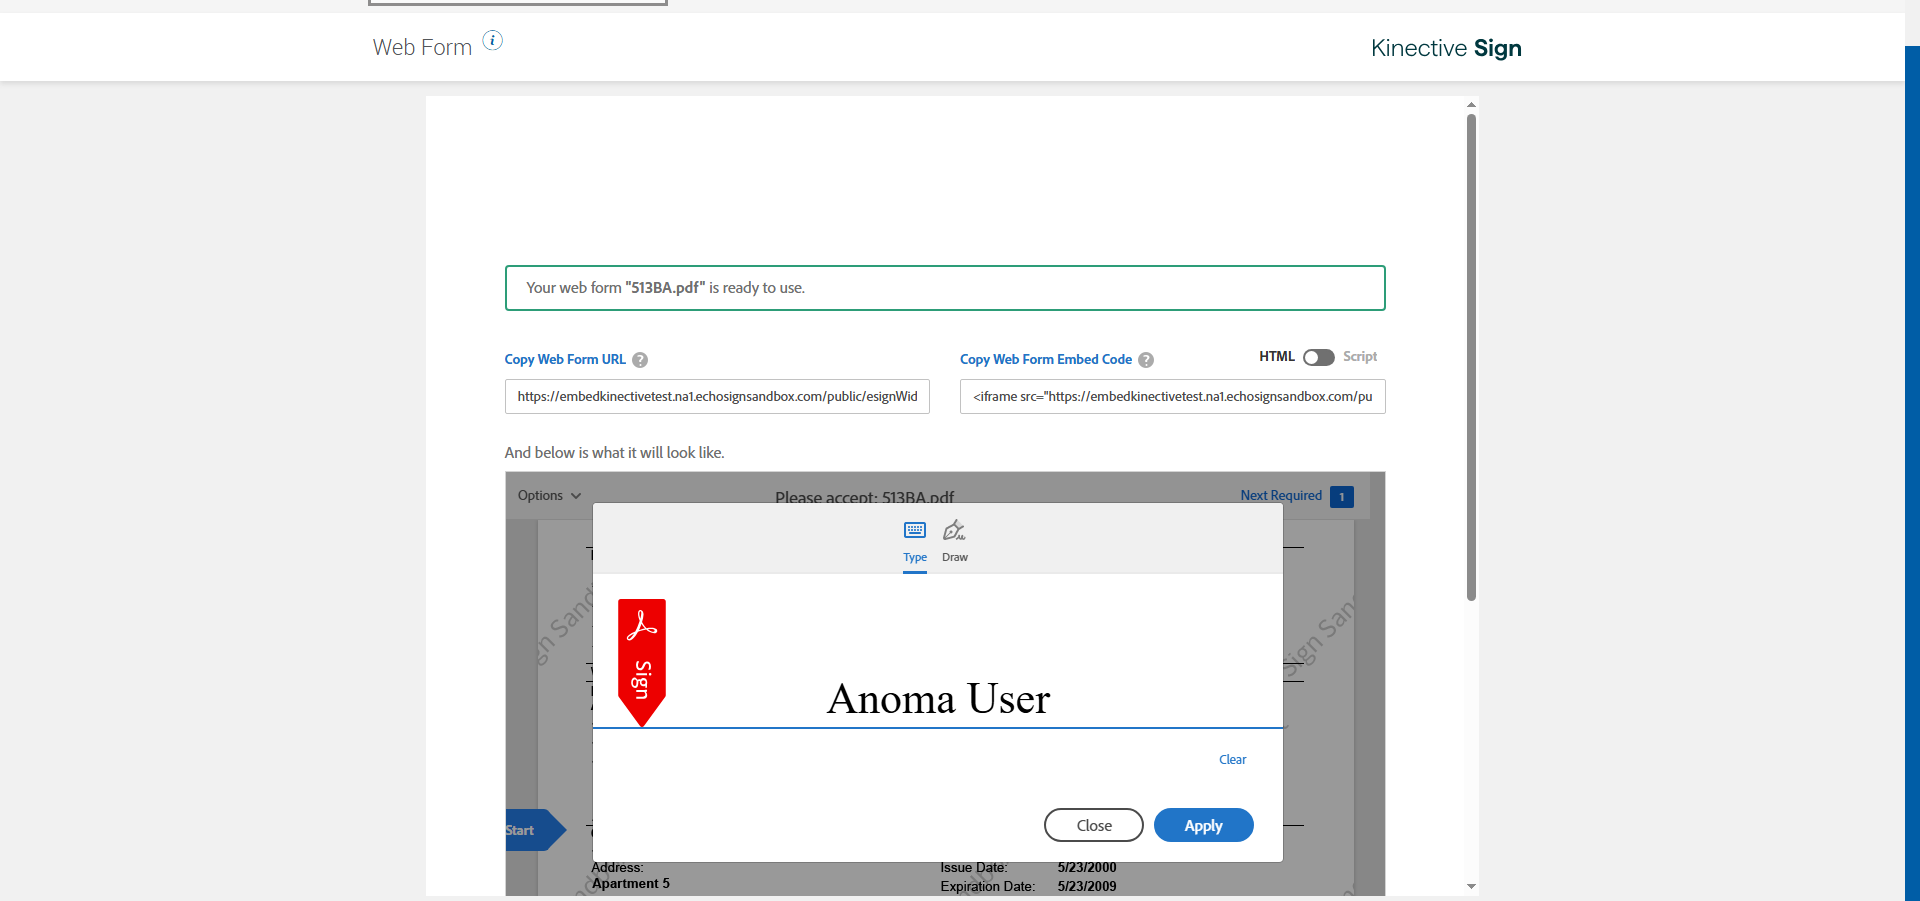
Task: Click the info icon next to Web Form
Action: click(x=493, y=40)
